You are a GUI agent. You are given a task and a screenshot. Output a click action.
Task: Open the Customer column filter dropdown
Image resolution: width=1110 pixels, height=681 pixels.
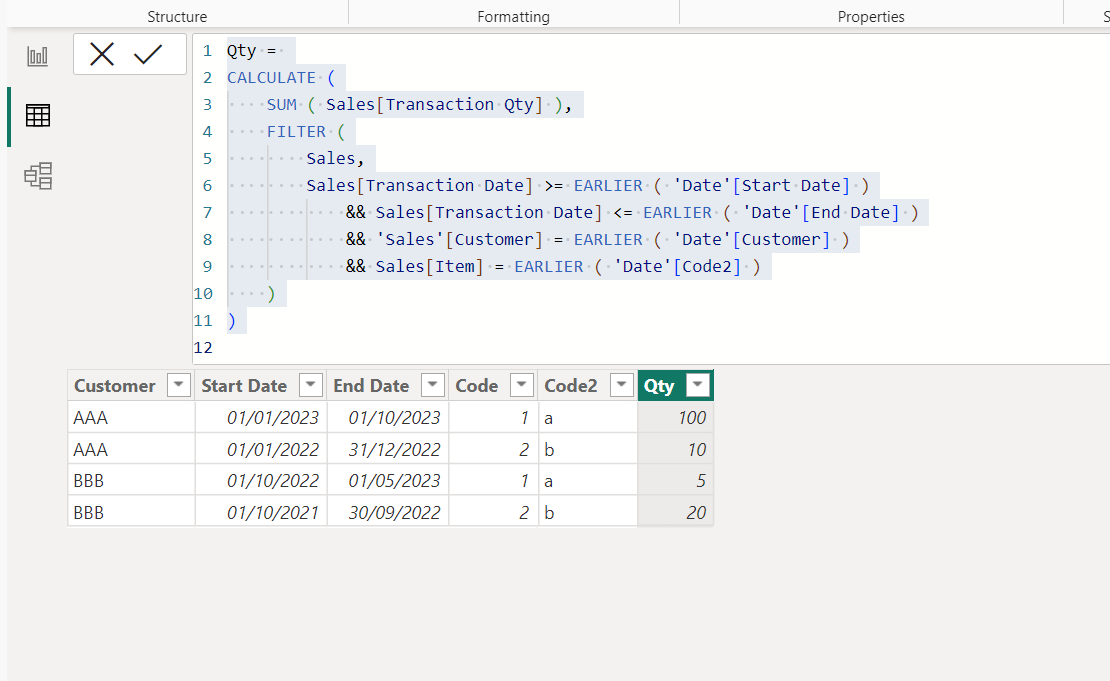click(x=178, y=385)
